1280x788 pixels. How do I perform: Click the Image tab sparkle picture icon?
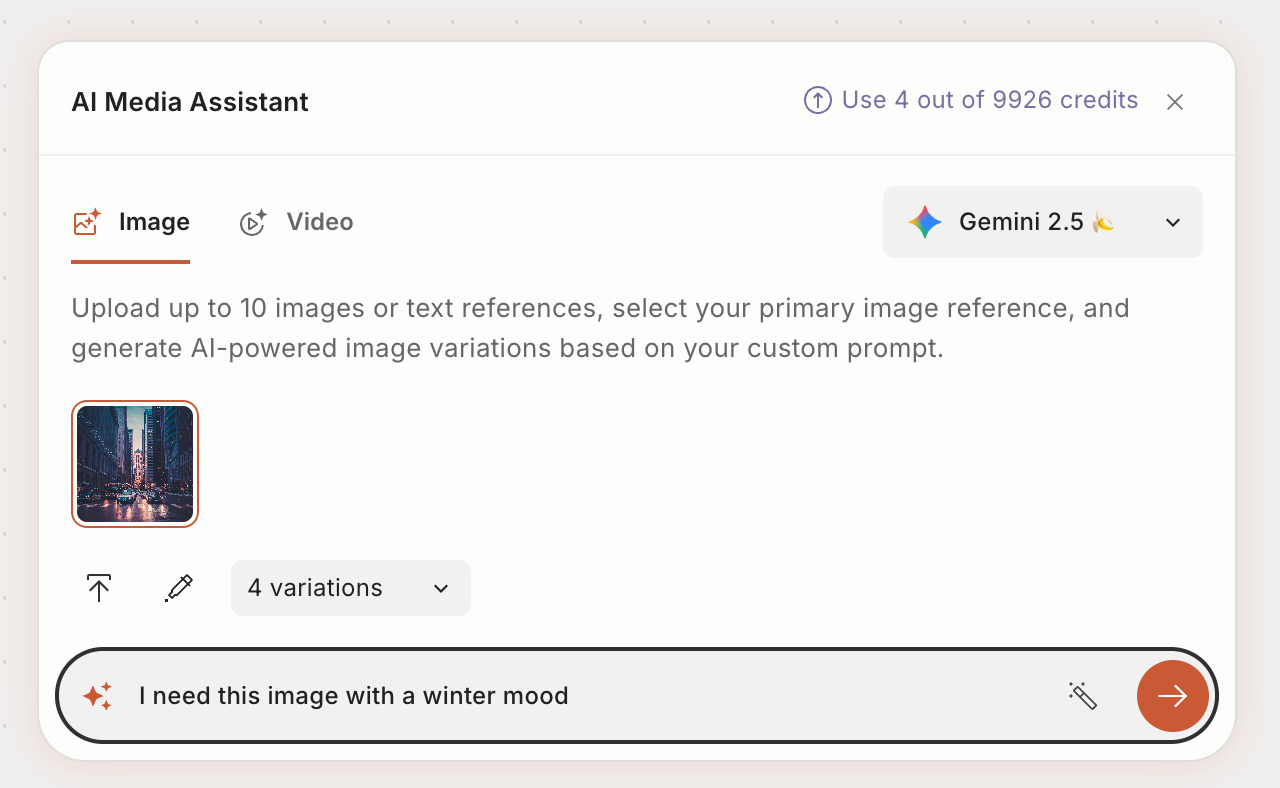pos(87,222)
